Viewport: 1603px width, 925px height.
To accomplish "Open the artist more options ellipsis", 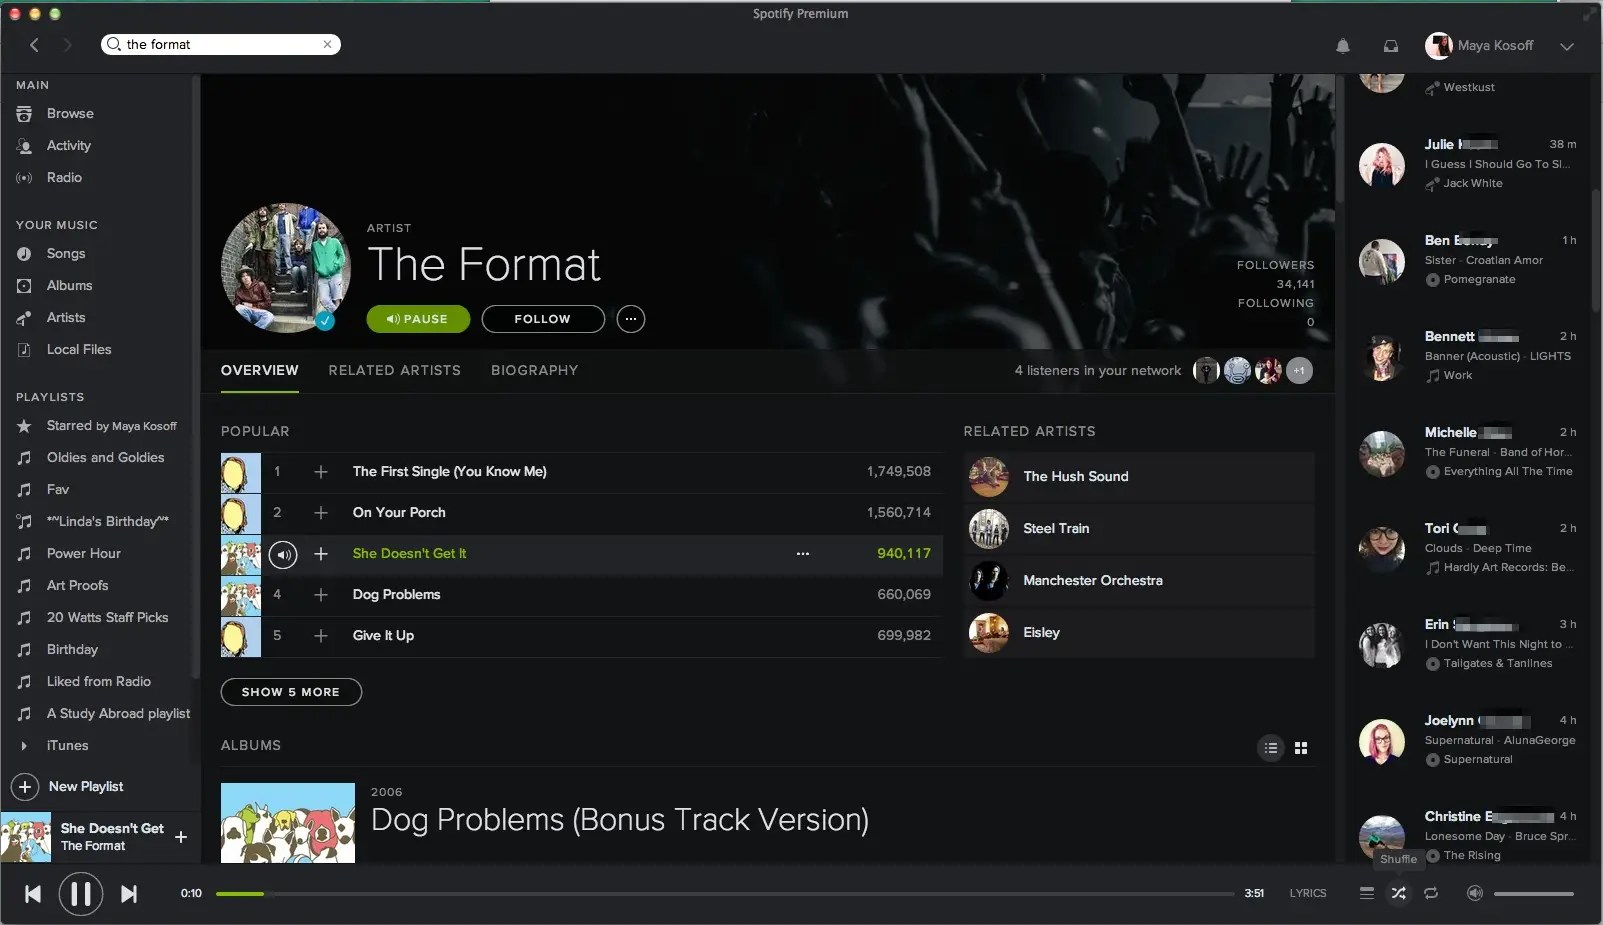I will tap(631, 319).
